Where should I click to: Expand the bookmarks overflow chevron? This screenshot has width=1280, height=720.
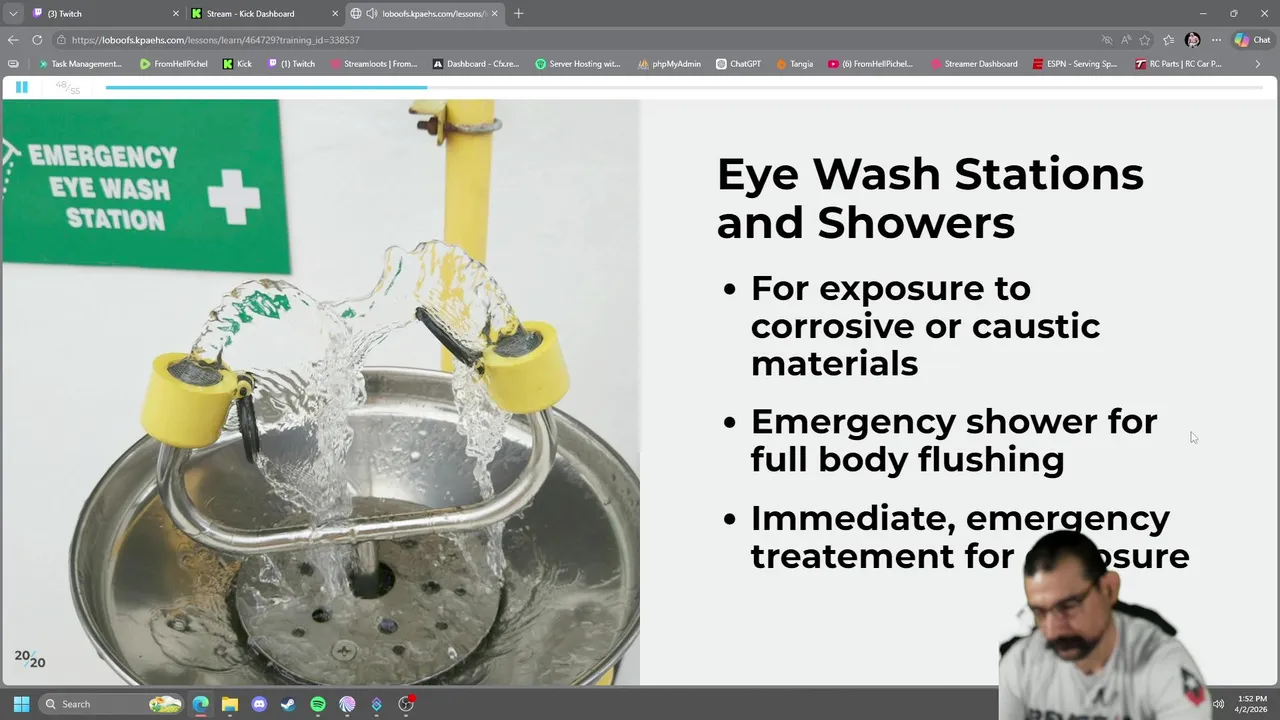click(1258, 64)
